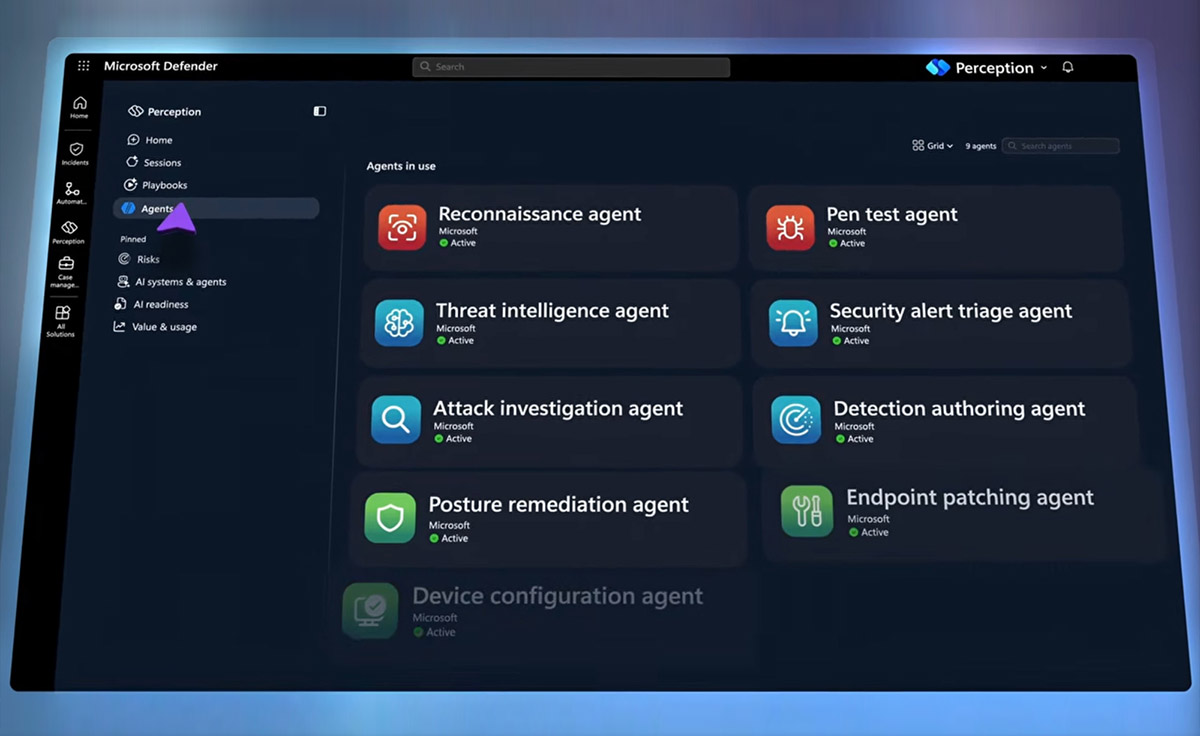Open the Reconnaissance agent title
1200x736 pixels.
coord(540,214)
